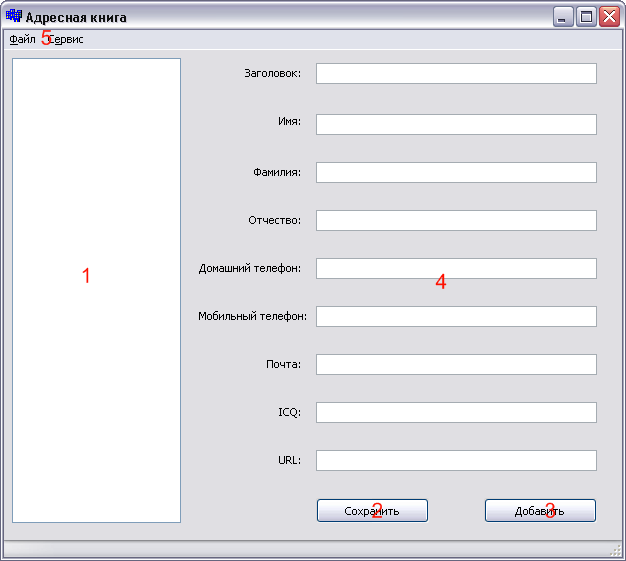Screen dimensions: 626x561
Task: Click the Почта: label
Action: (x=283, y=364)
